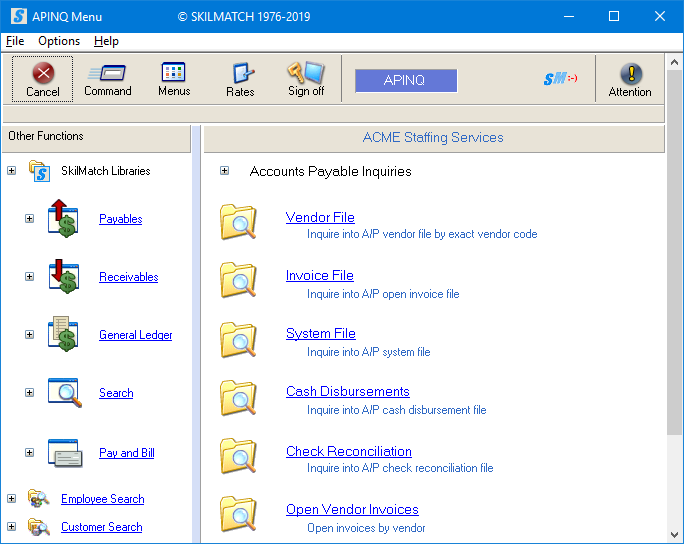Click the Invoice File folder icon

238,280
